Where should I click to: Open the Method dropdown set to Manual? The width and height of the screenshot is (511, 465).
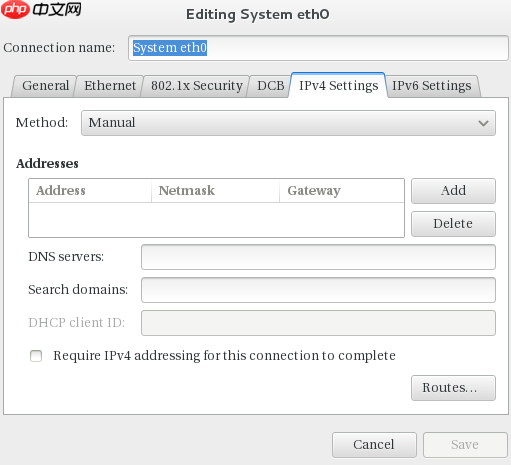tap(288, 123)
